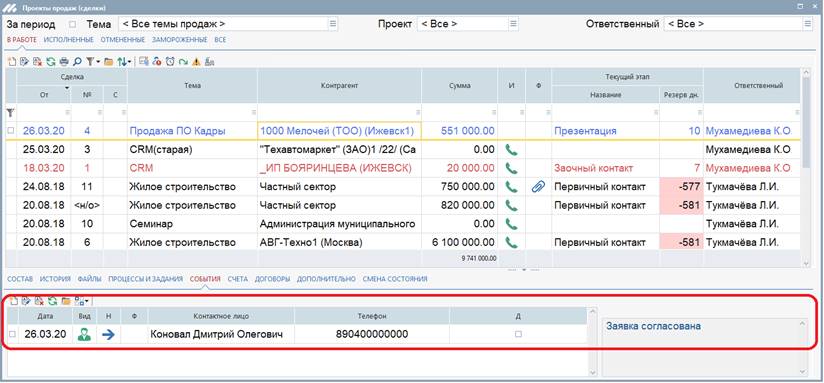
Task: Switch to the Замороженные tab
Action: tap(179, 40)
